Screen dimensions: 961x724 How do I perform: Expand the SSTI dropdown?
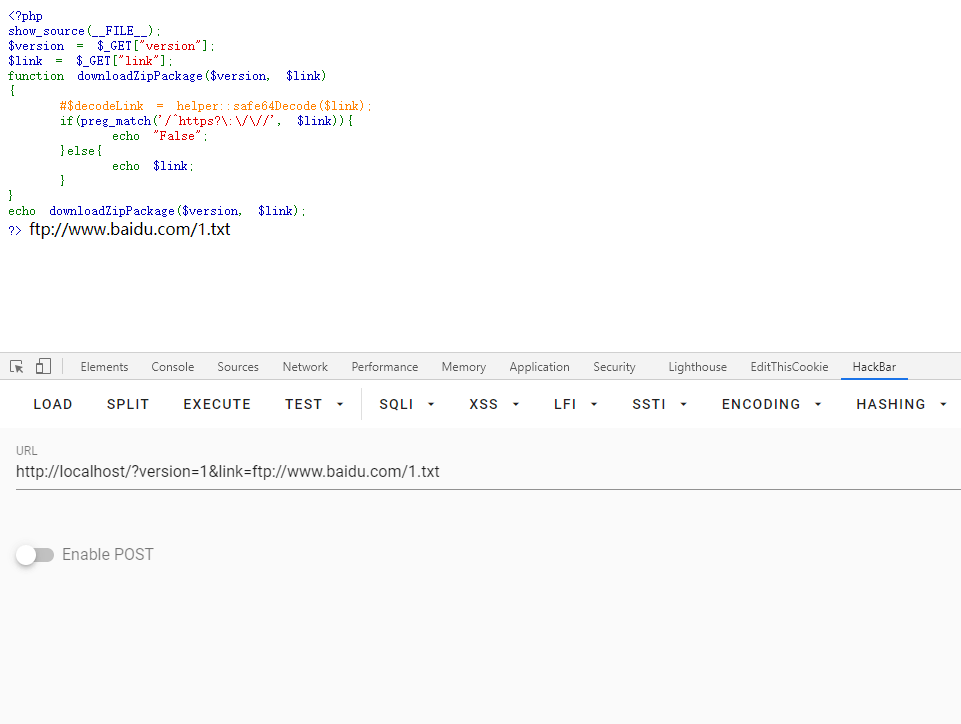pyautogui.click(x=659, y=404)
